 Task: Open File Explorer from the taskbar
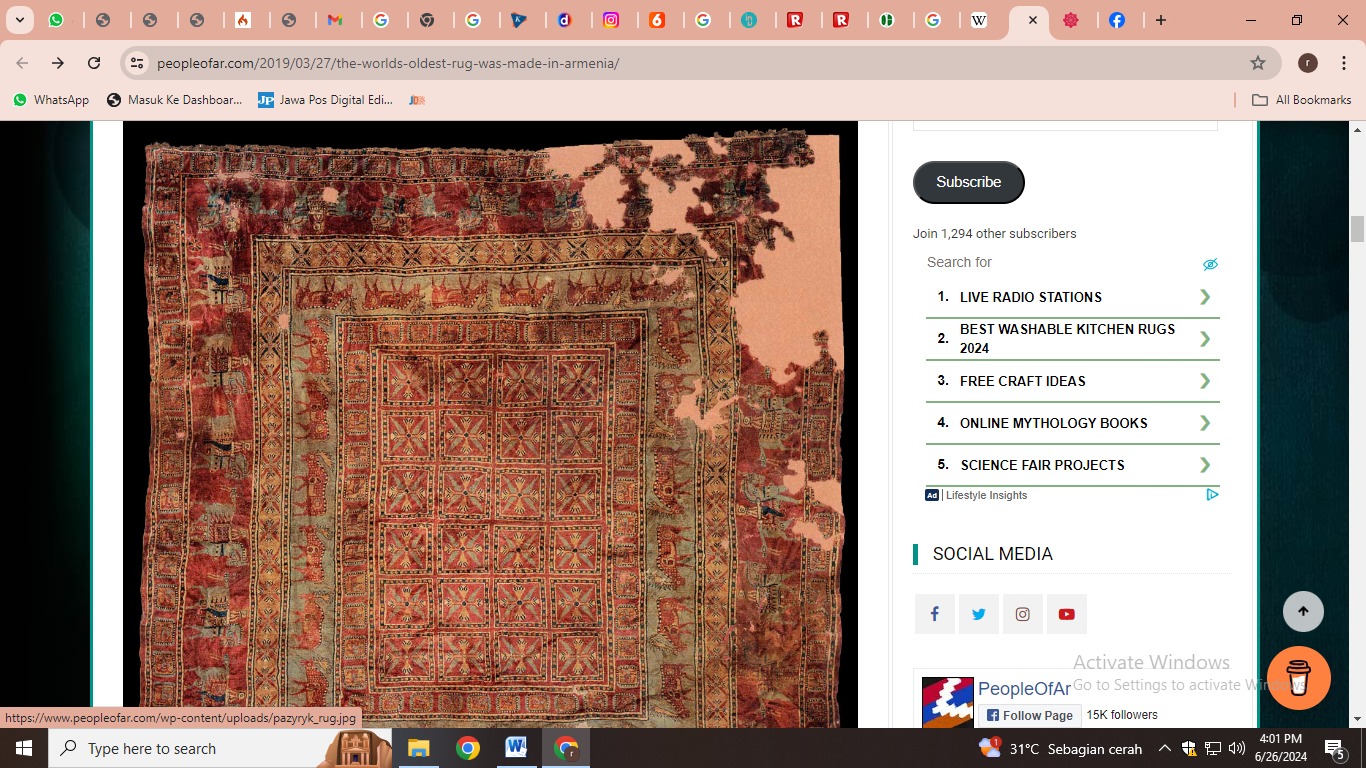(418, 748)
